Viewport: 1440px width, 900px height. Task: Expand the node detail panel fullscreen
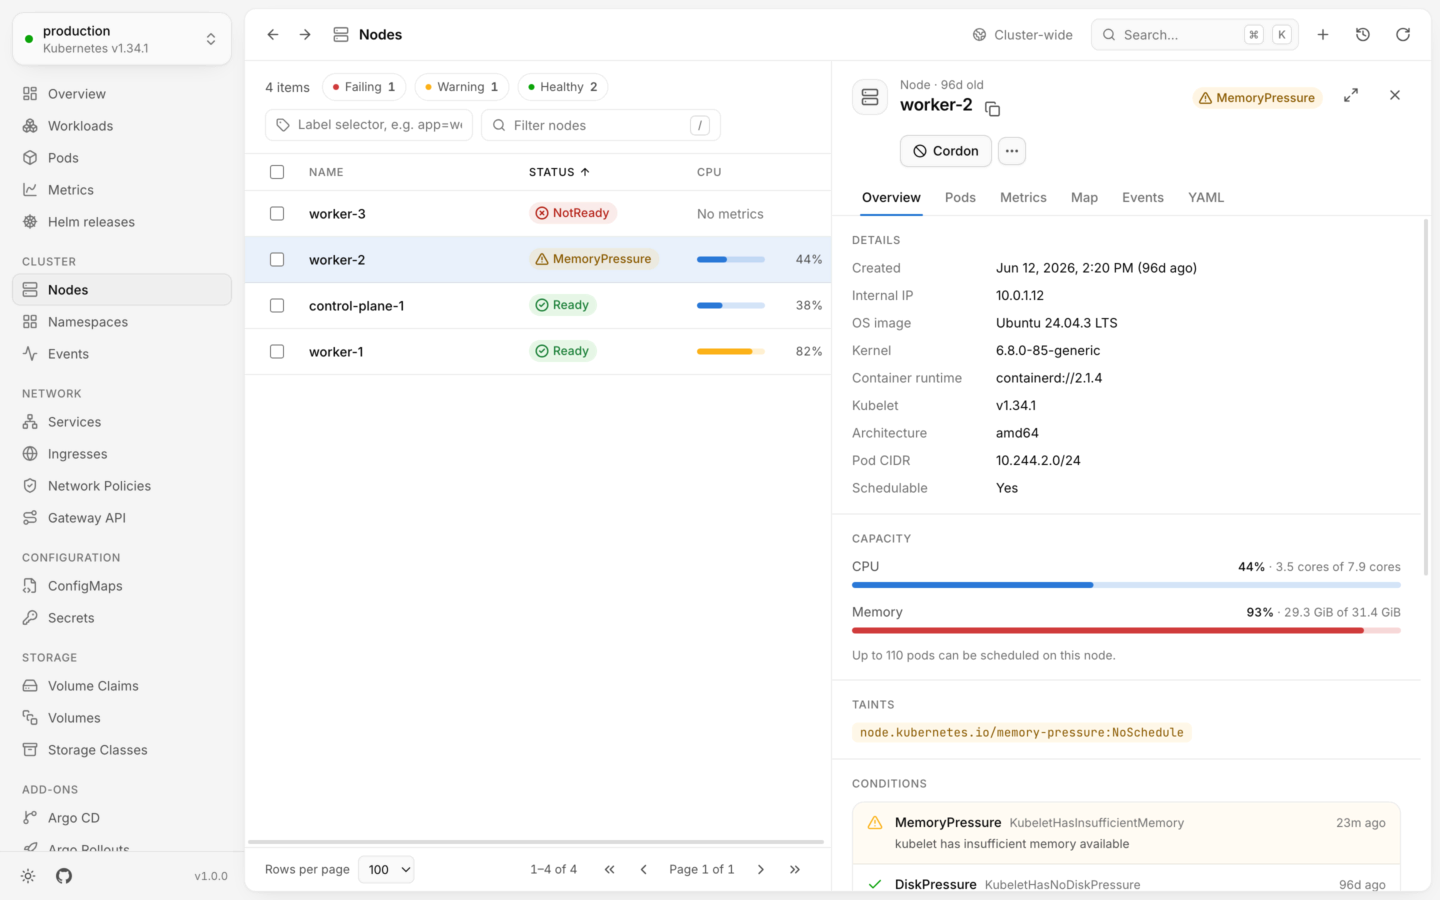click(x=1351, y=95)
